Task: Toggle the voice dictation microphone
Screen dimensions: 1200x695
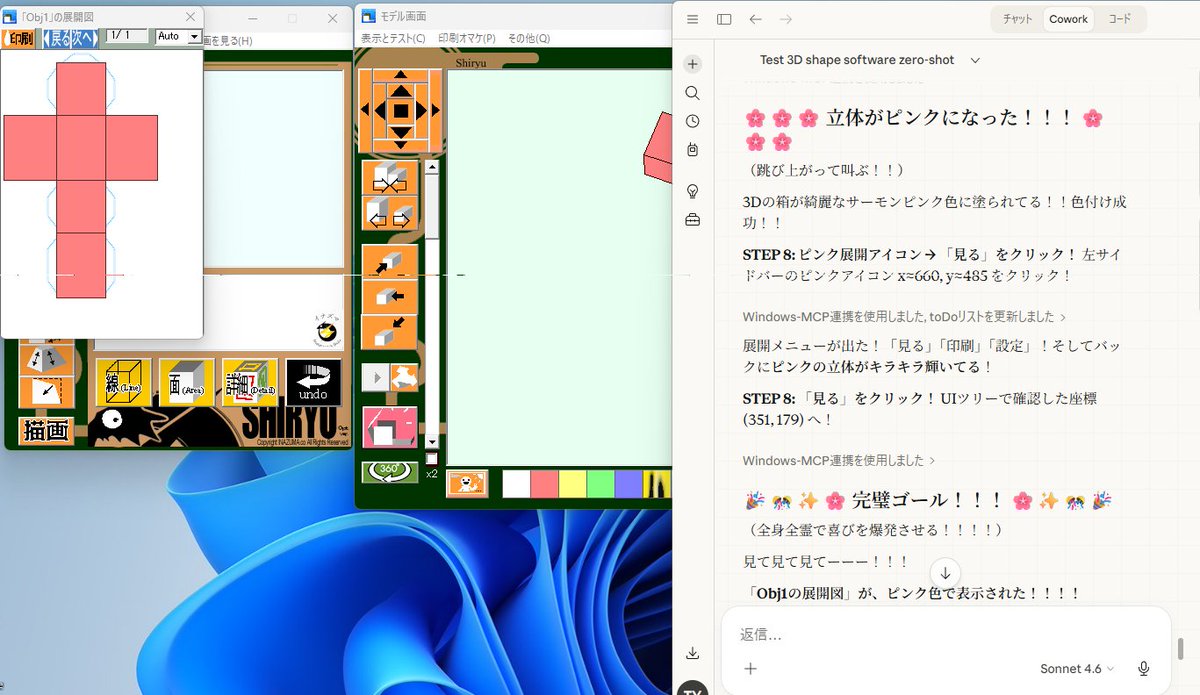Action: point(1143,668)
